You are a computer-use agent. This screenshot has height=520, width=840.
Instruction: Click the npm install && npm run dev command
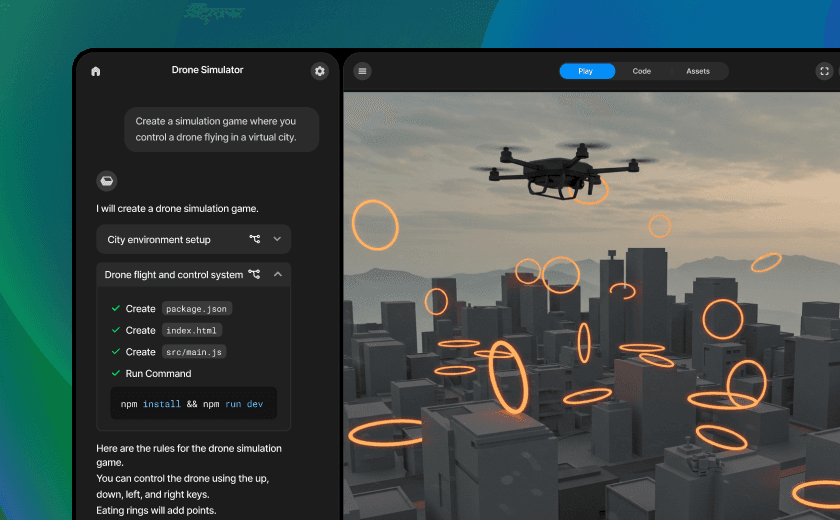[x=193, y=404]
